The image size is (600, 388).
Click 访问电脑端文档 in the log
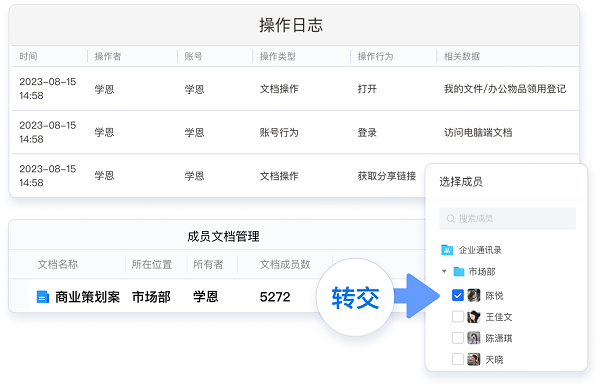pyautogui.click(x=478, y=132)
